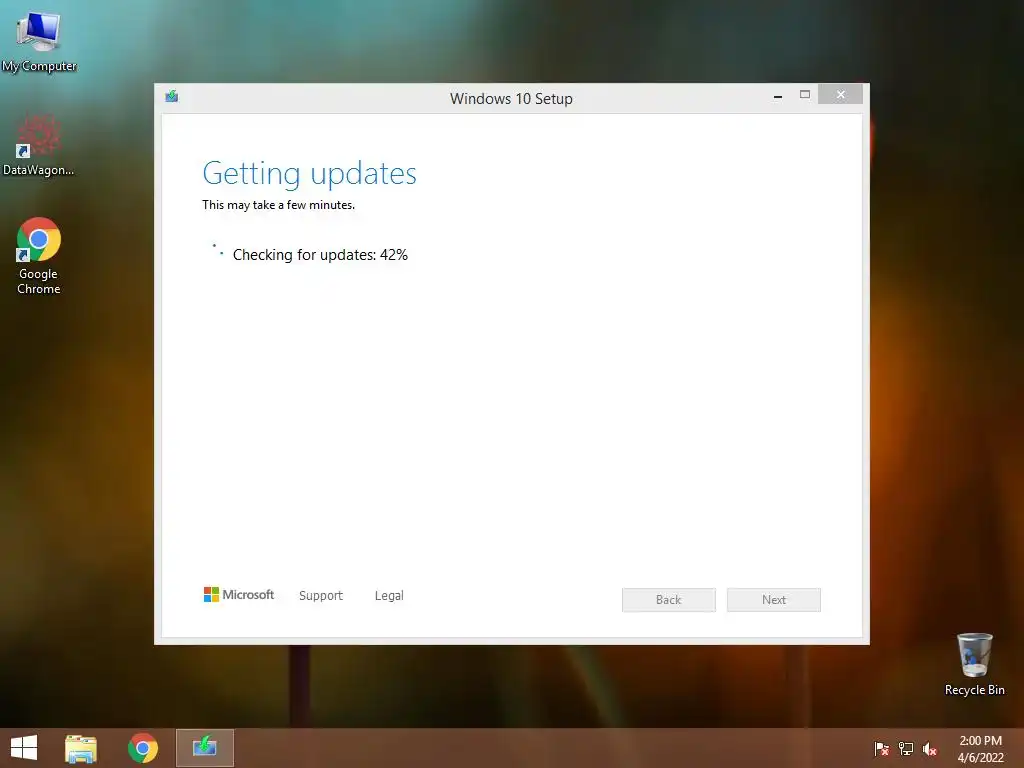Viewport: 1024px width, 768px height.
Task: Click the Setup icon in the title bar
Action: 172,97
